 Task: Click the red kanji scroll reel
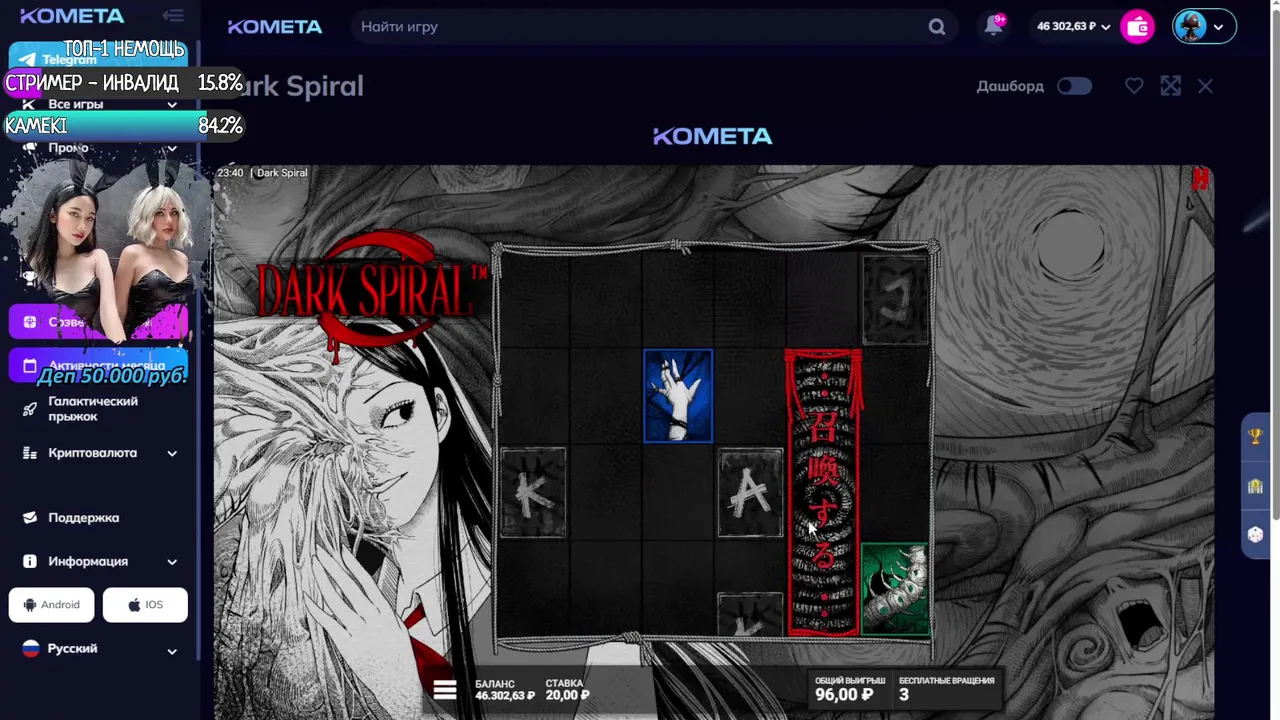coord(823,492)
